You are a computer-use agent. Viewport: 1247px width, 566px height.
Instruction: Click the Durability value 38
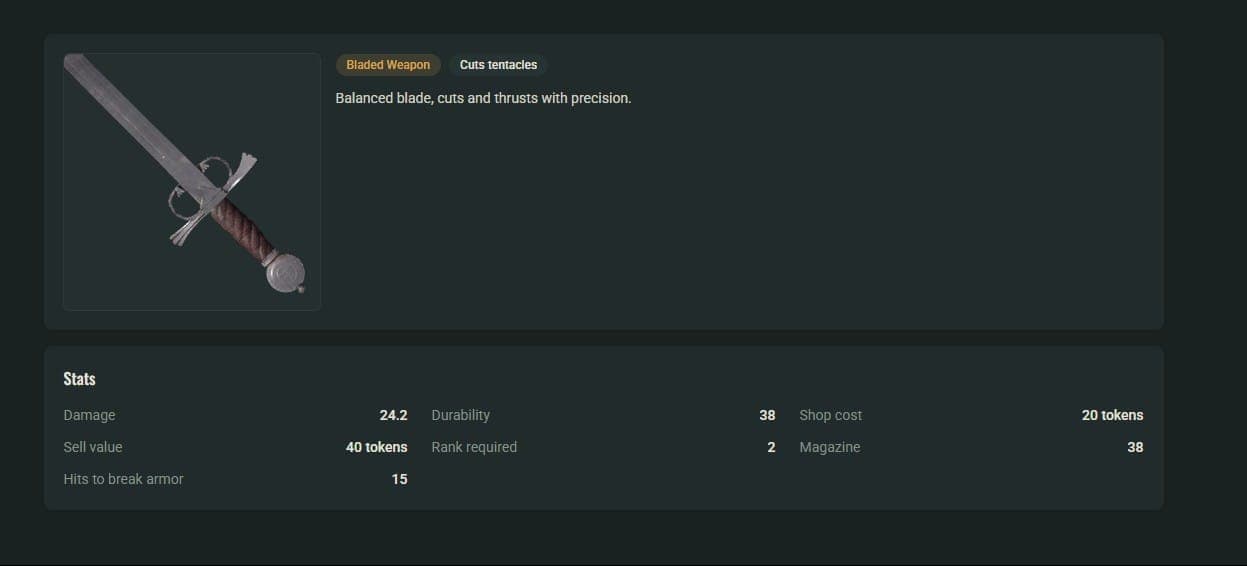pos(767,415)
